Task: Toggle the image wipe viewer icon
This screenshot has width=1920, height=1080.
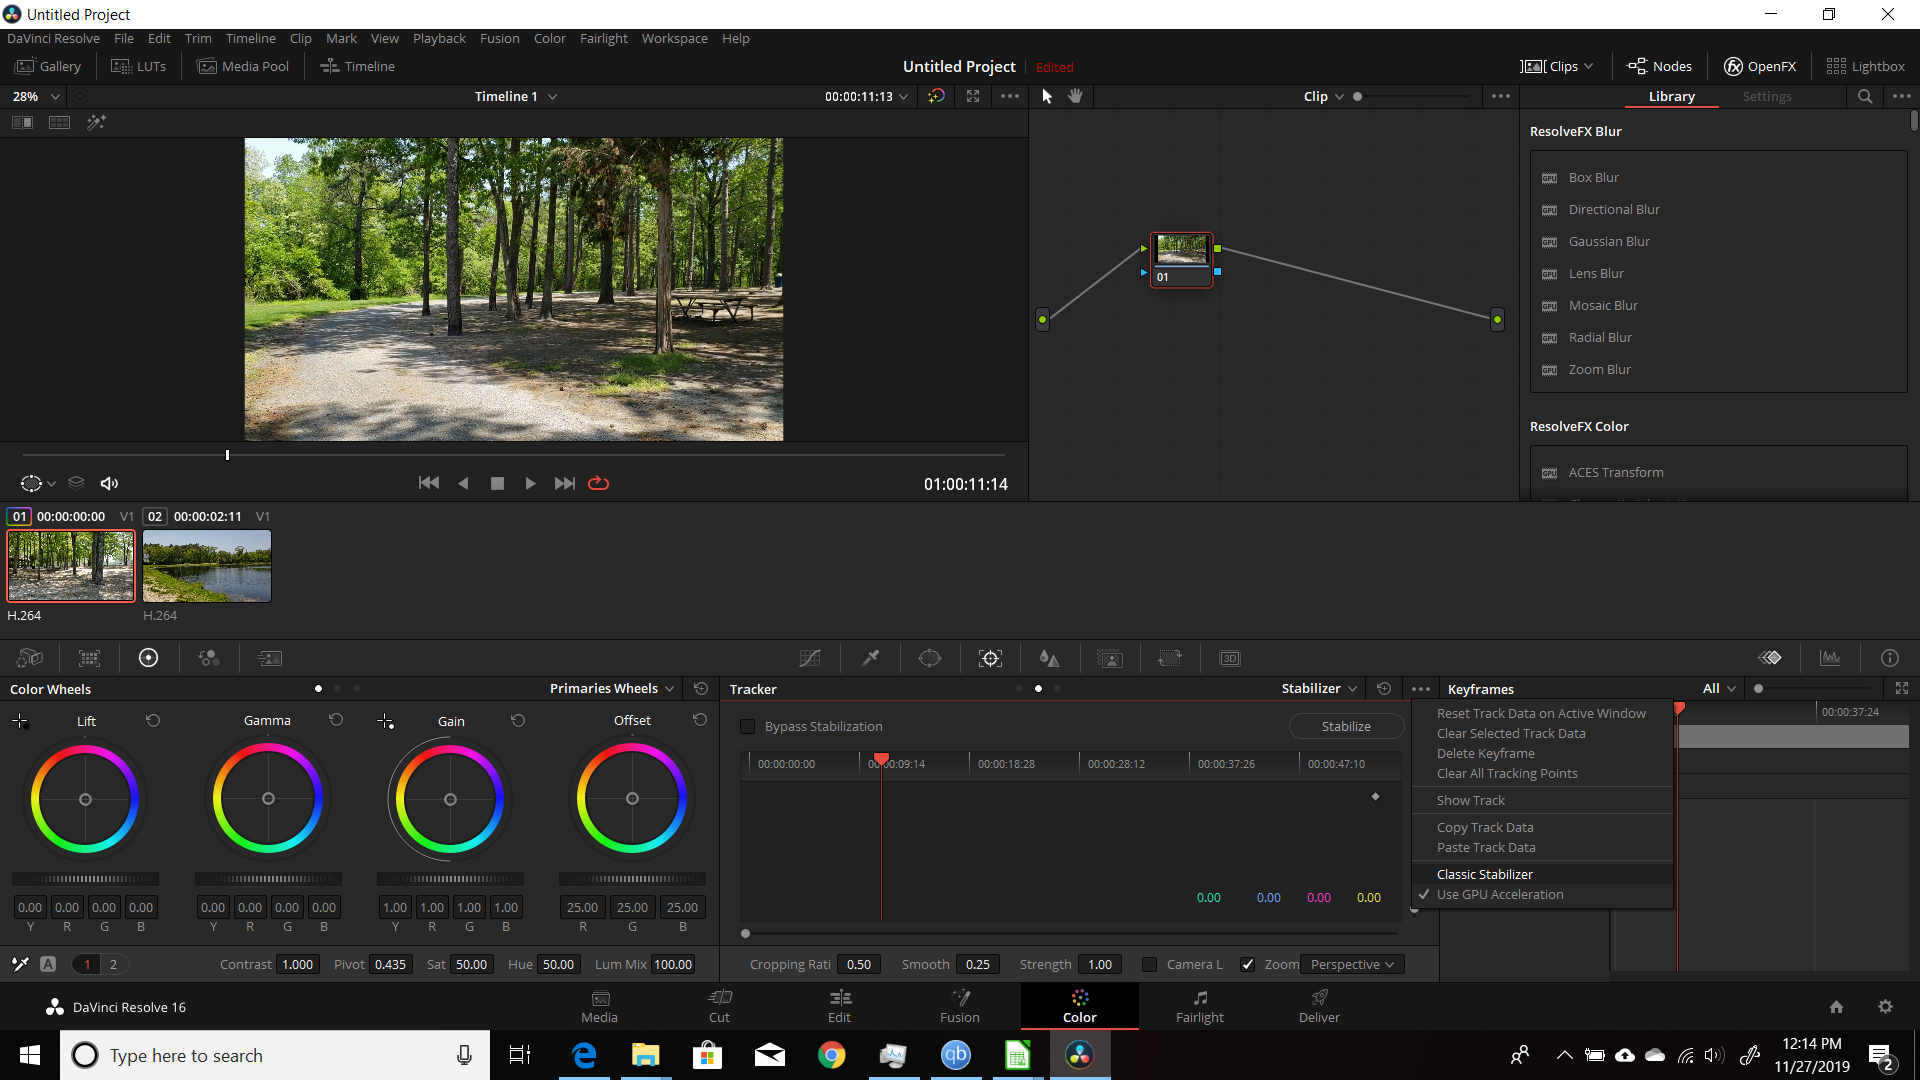Action: pos(22,122)
